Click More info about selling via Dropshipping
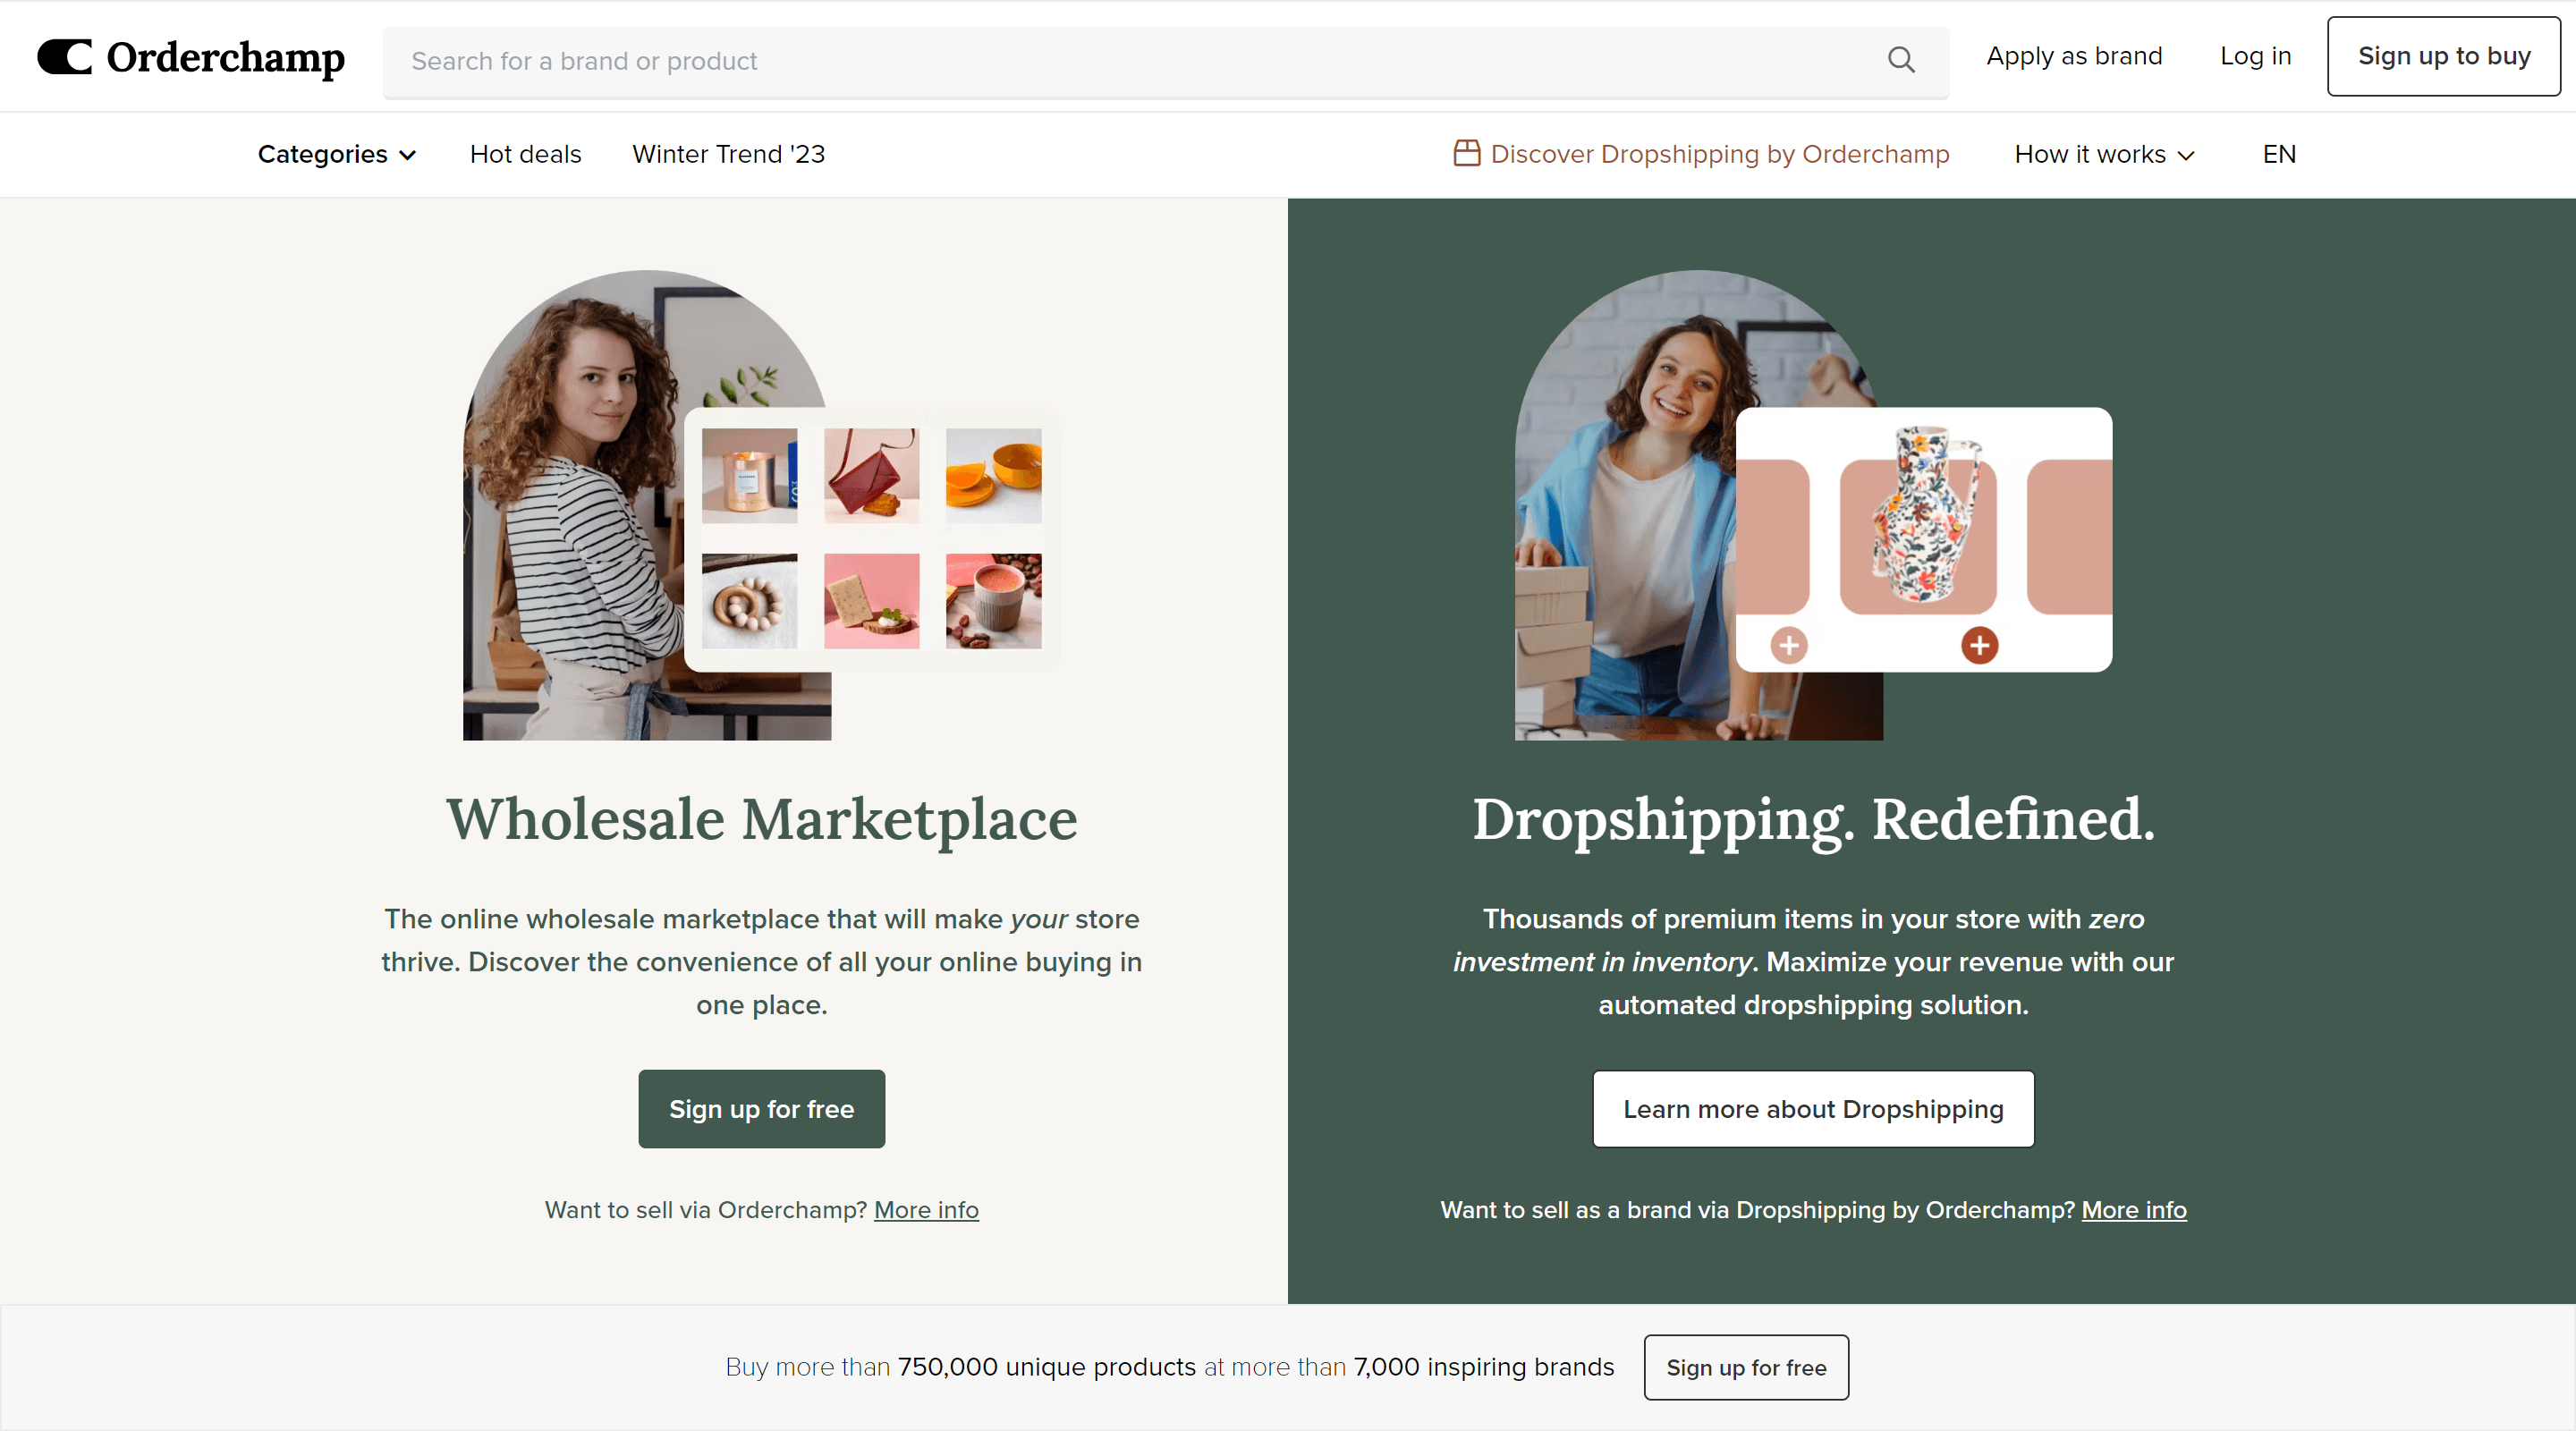 pyautogui.click(x=2133, y=1210)
